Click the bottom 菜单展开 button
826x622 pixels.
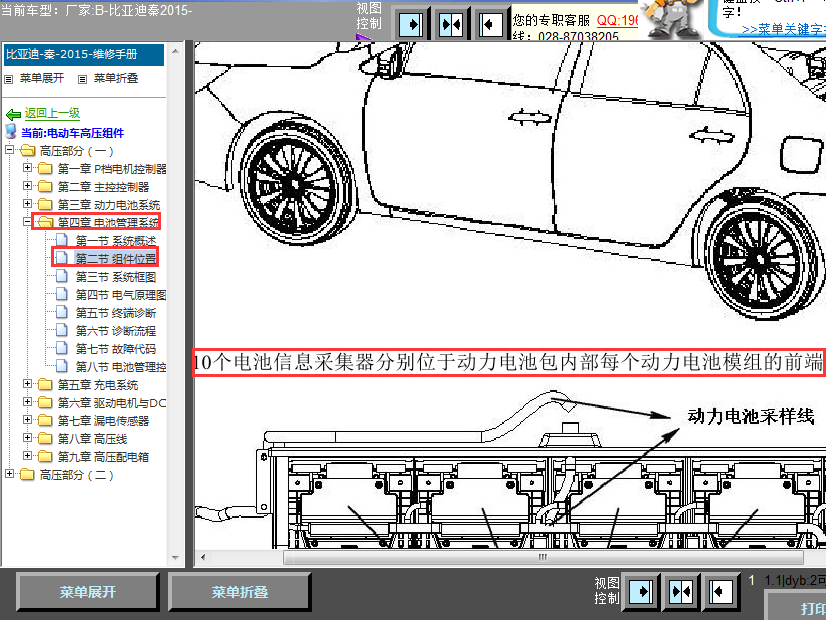coord(87,592)
